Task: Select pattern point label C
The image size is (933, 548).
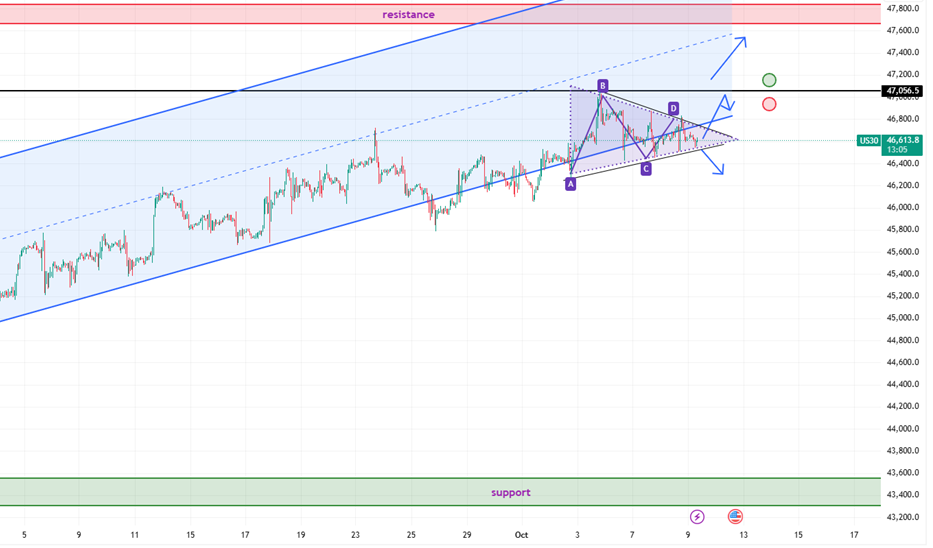Action: pyautogui.click(x=646, y=169)
